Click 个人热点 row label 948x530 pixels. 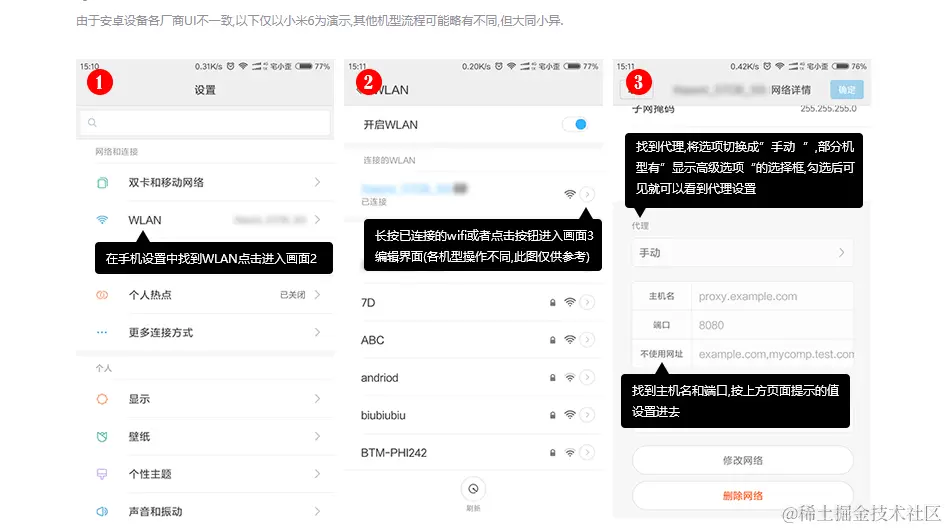[x=150, y=295]
